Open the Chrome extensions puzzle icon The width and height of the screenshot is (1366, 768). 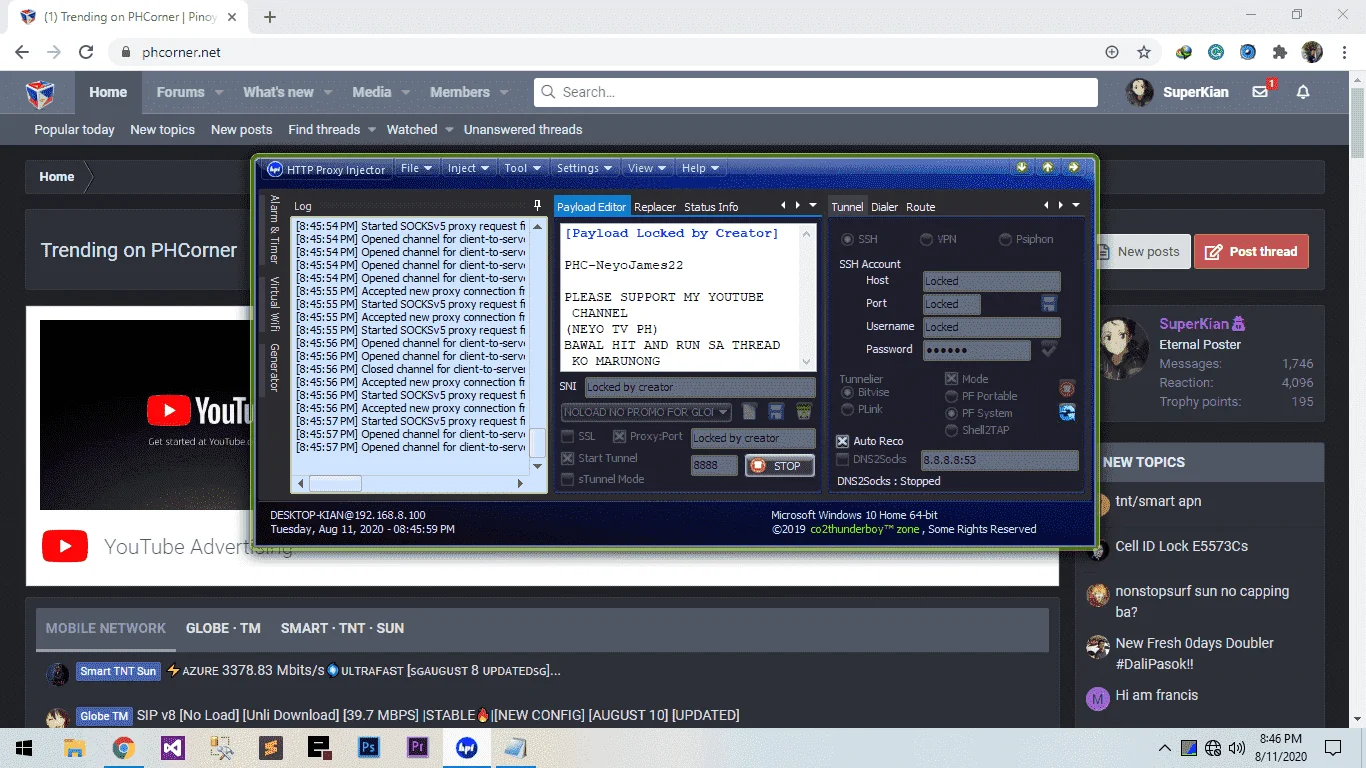point(1280,52)
